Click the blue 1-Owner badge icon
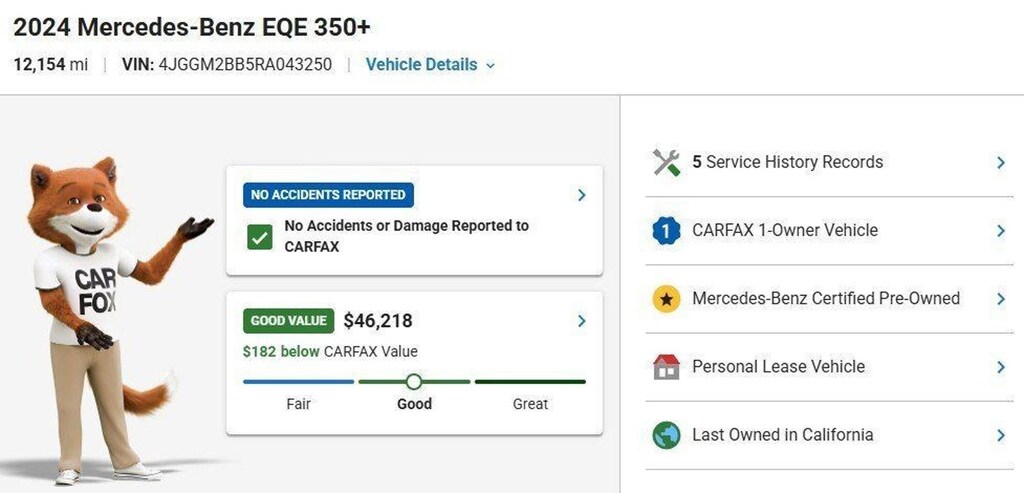 666,231
